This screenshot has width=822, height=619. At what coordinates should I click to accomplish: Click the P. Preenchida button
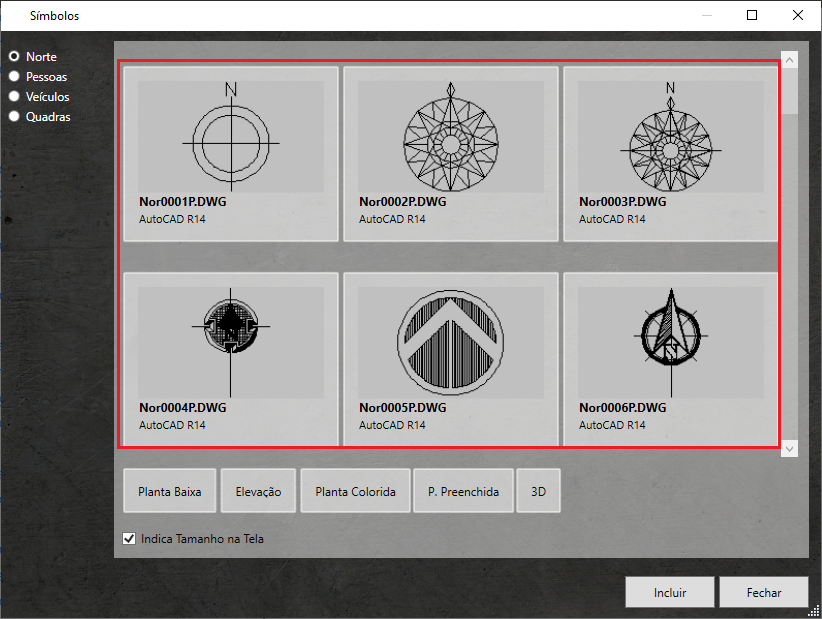click(x=463, y=491)
